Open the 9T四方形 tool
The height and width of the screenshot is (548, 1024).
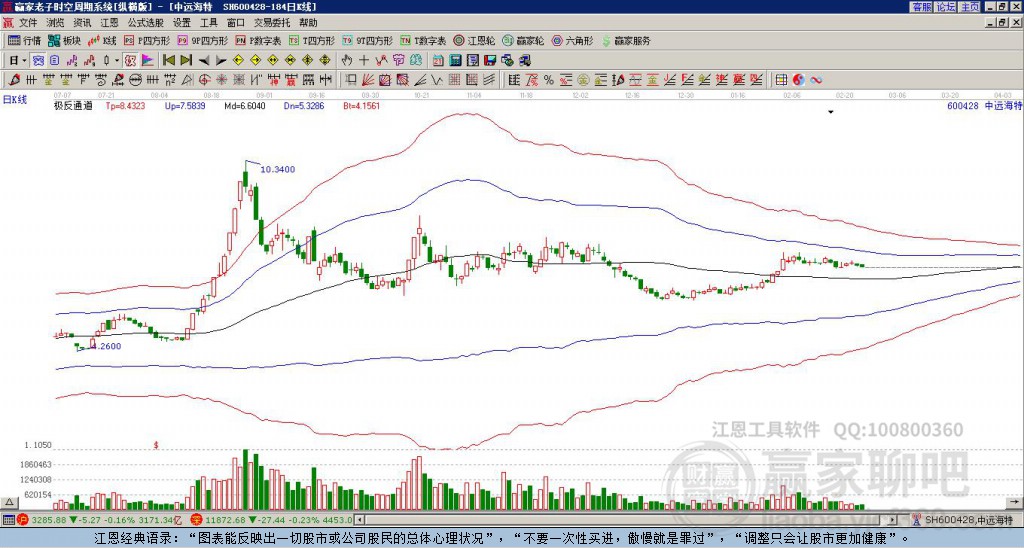tap(368, 40)
